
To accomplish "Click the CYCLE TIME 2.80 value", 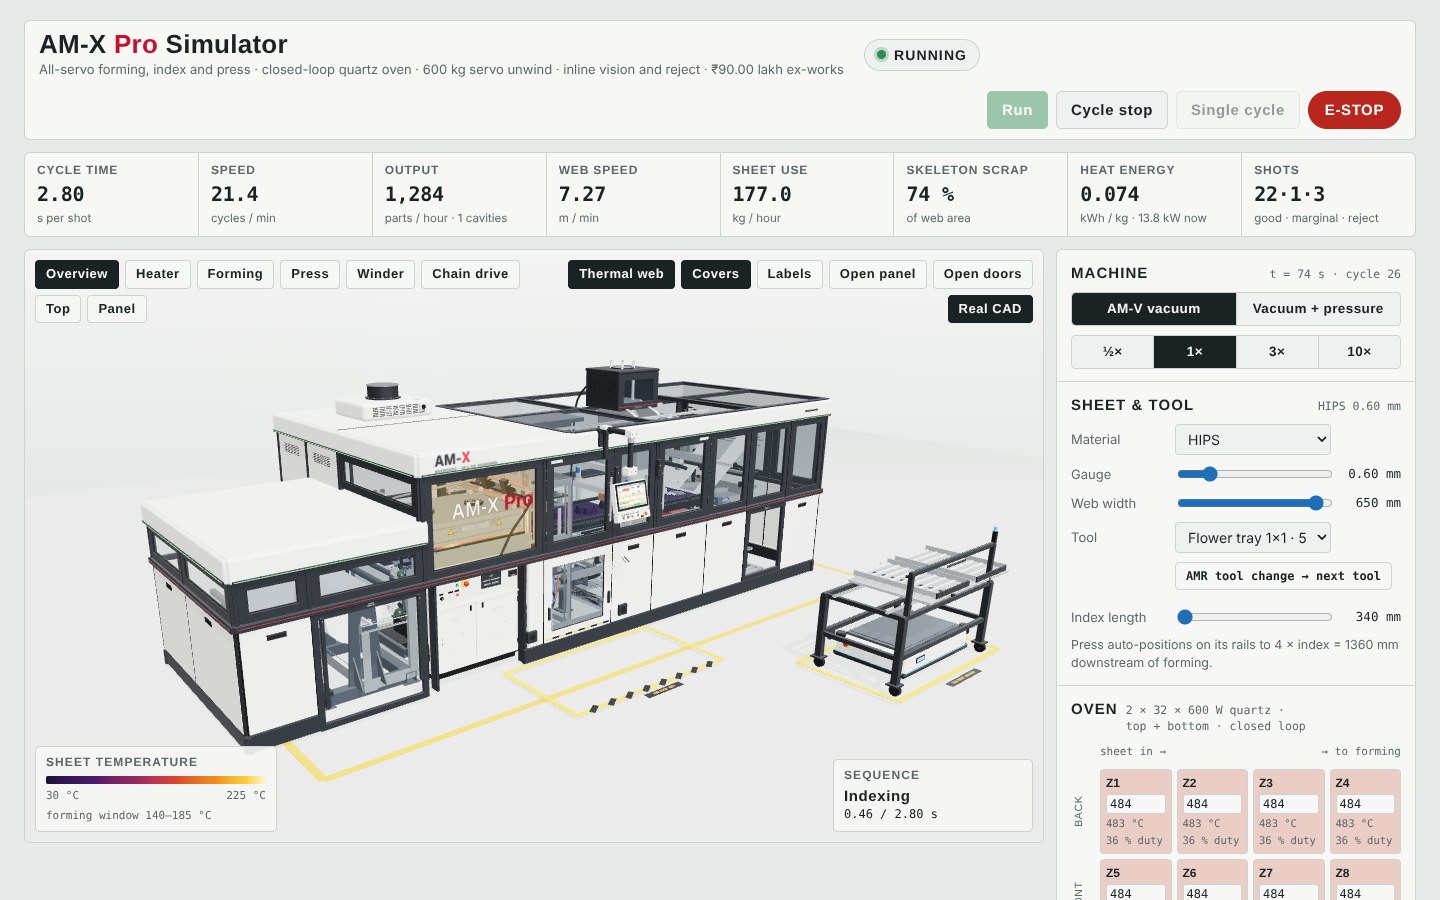I will [61, 195].
